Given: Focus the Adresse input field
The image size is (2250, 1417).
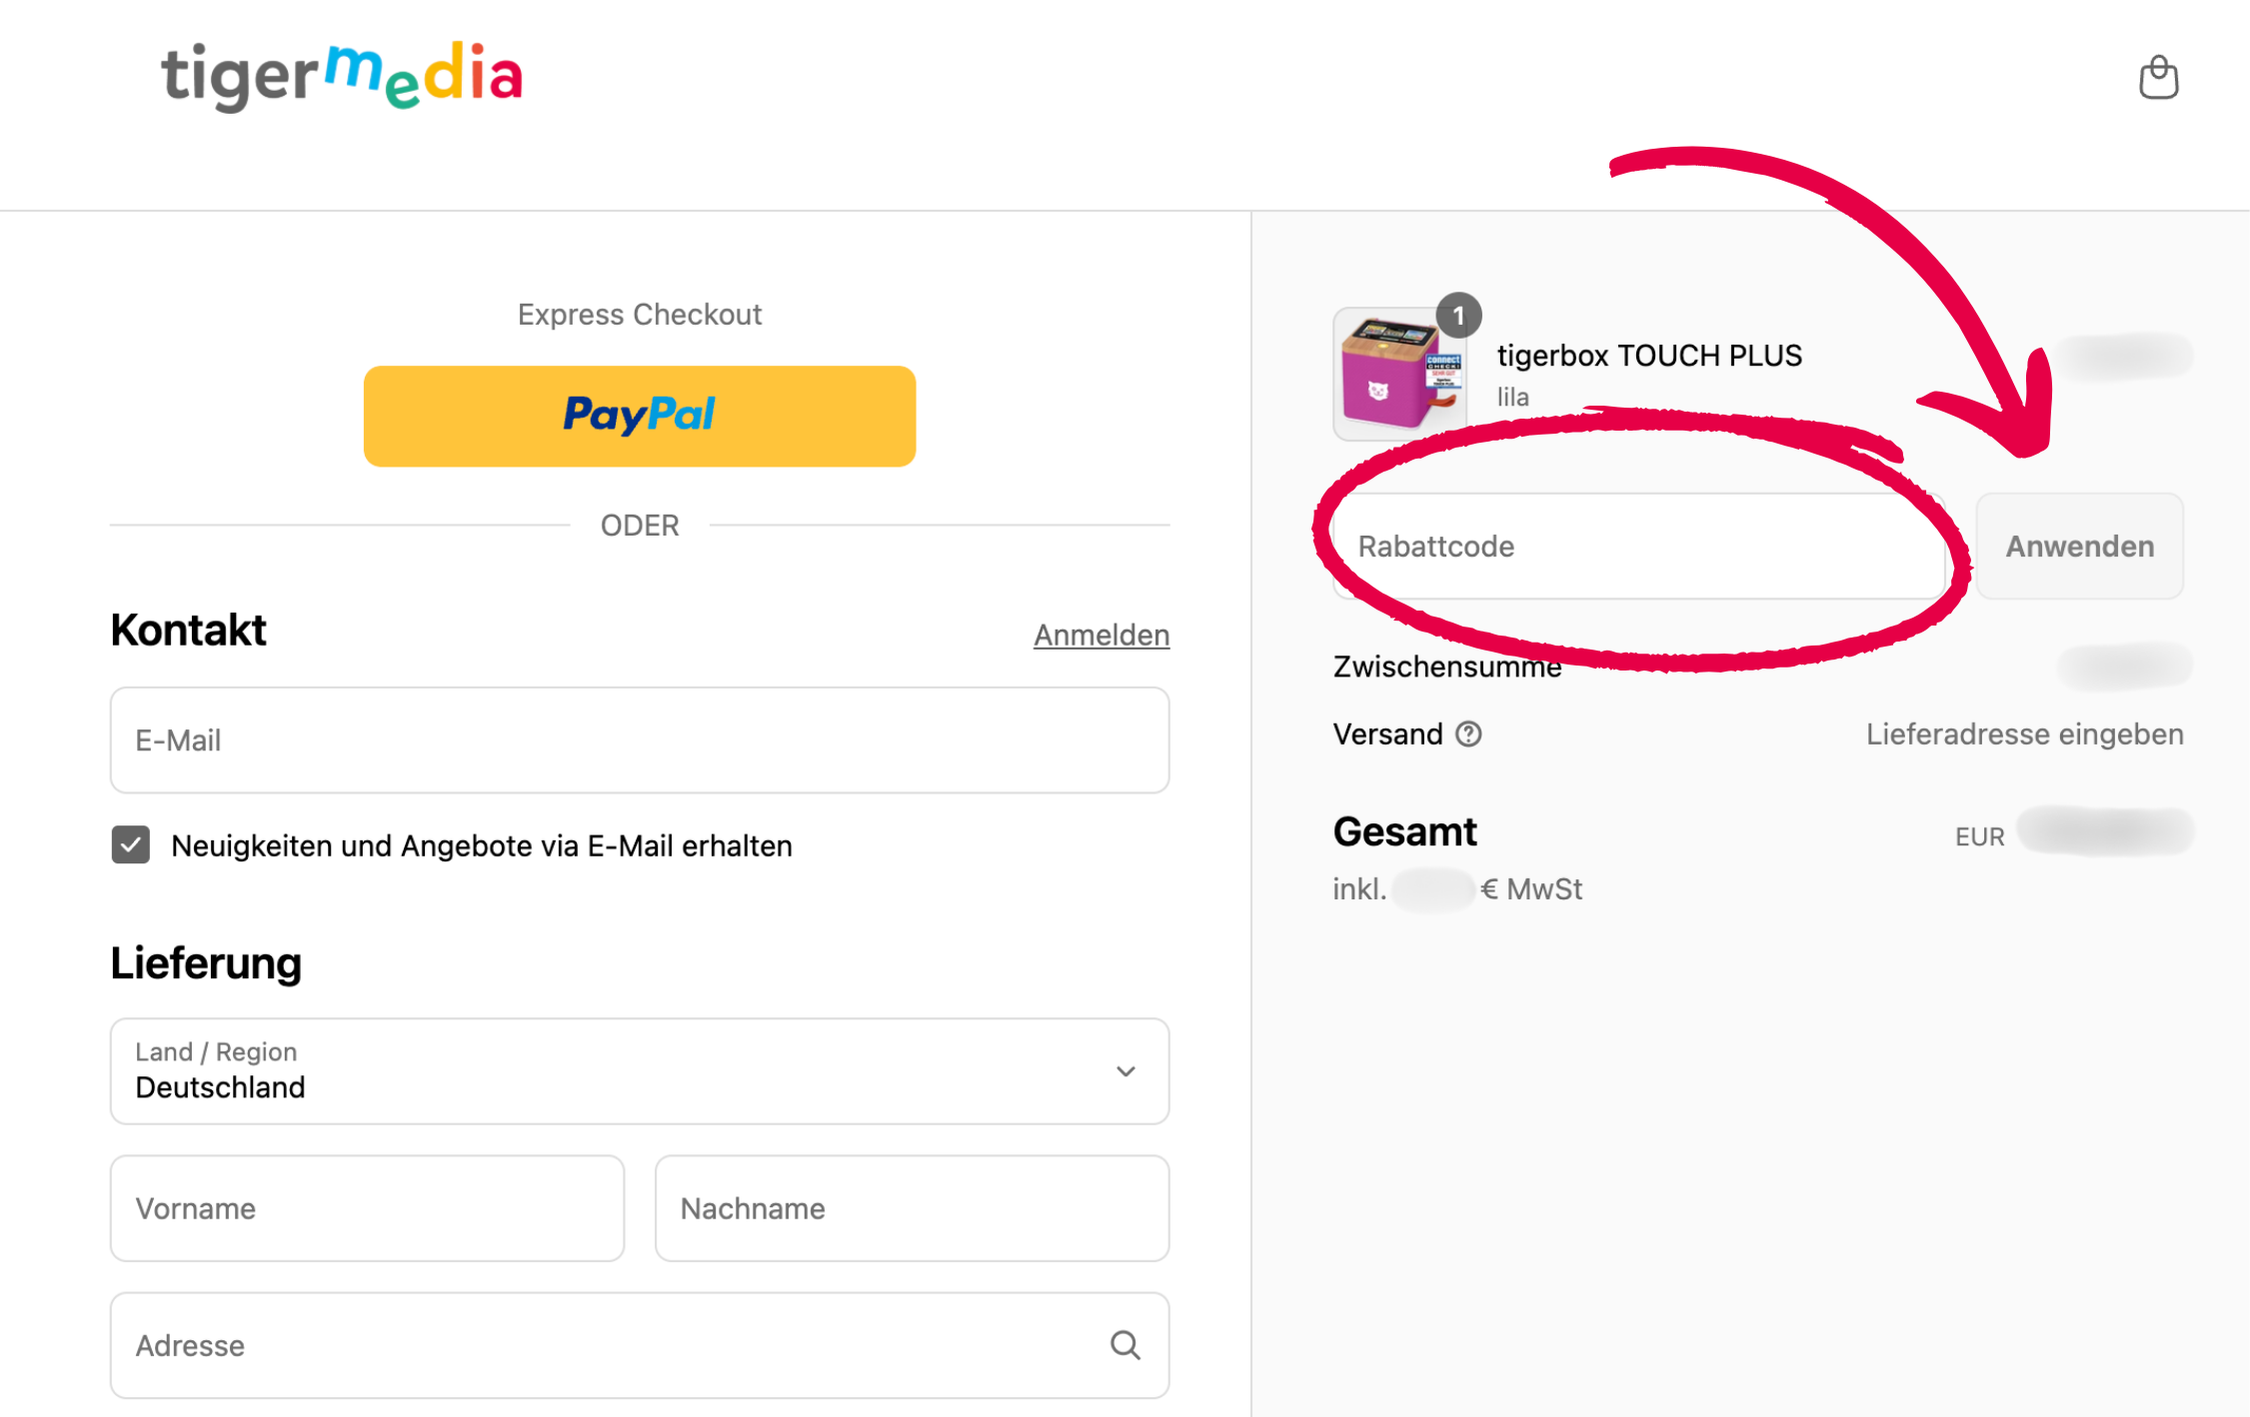Looking at the screenshot, I should coord(610,1345).
